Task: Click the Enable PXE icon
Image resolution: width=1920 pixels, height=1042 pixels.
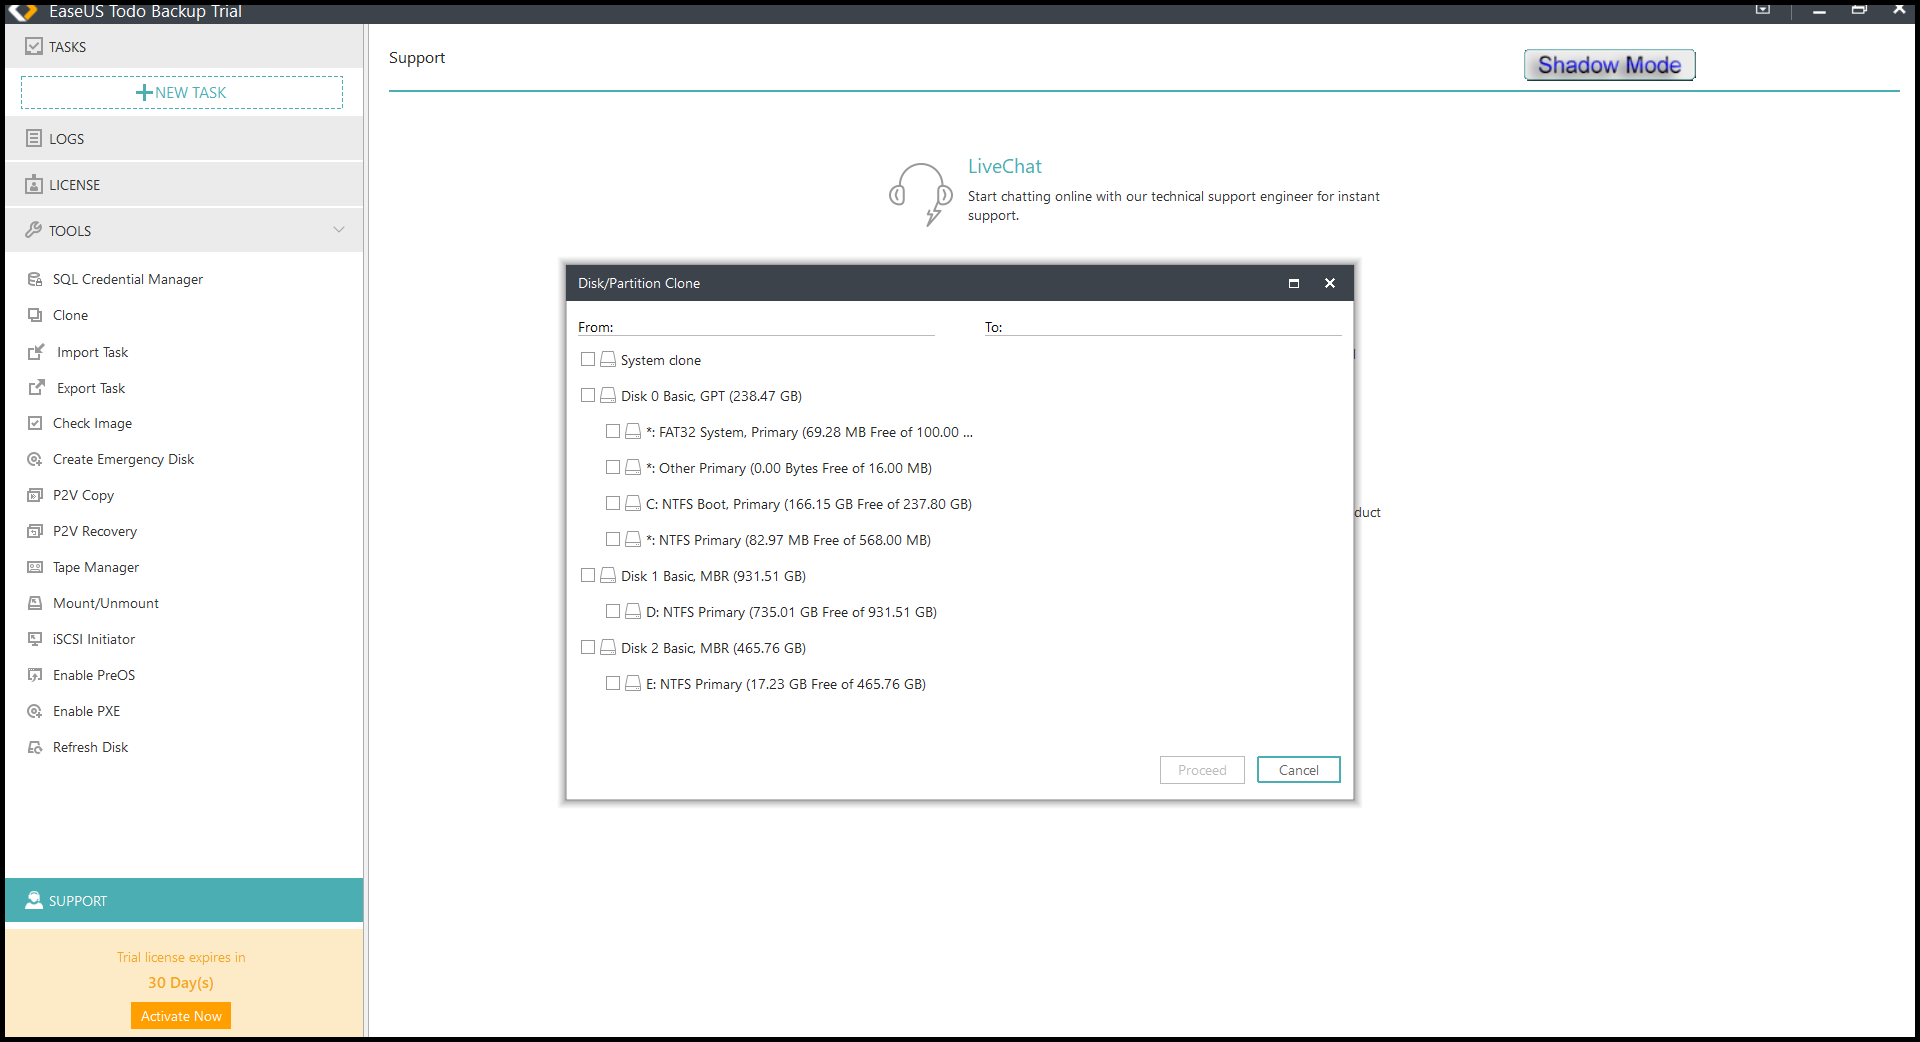Action: click(x=35, y=711)
